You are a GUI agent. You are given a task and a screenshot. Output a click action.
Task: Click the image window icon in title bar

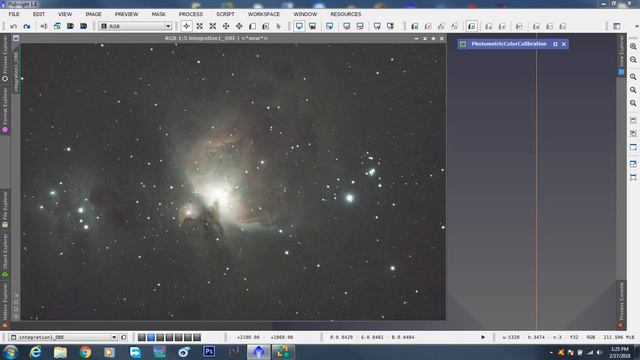pyautogui.click(x=16, y=38)
